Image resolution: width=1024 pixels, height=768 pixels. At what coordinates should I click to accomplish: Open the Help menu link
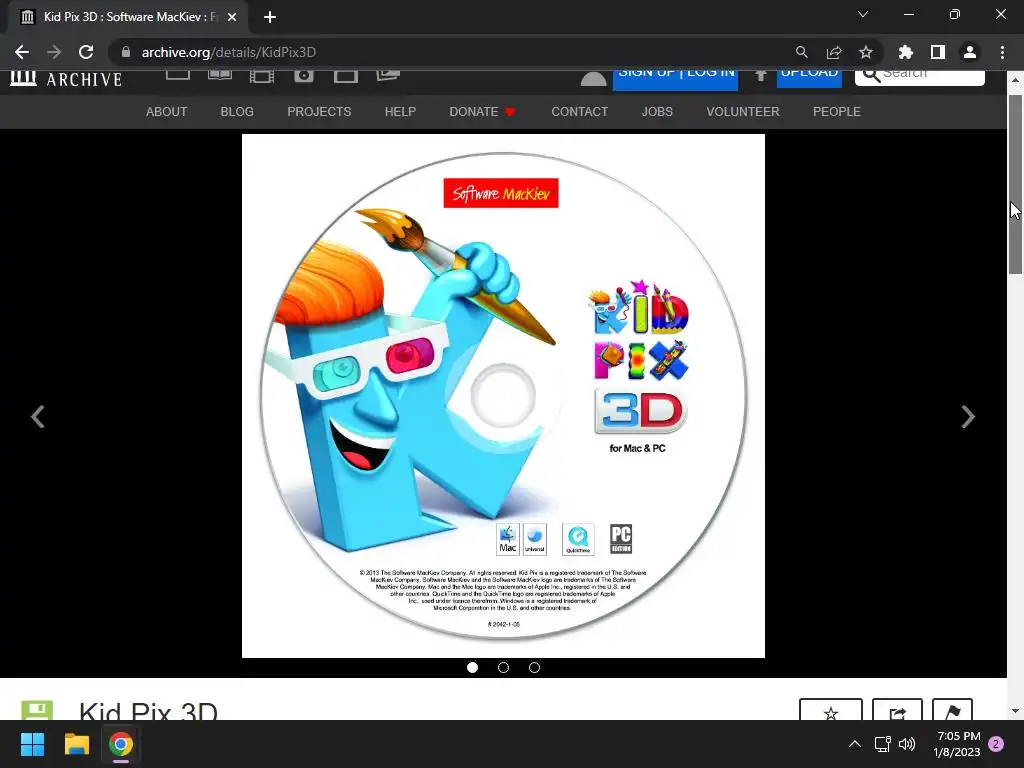click(400, 112)
